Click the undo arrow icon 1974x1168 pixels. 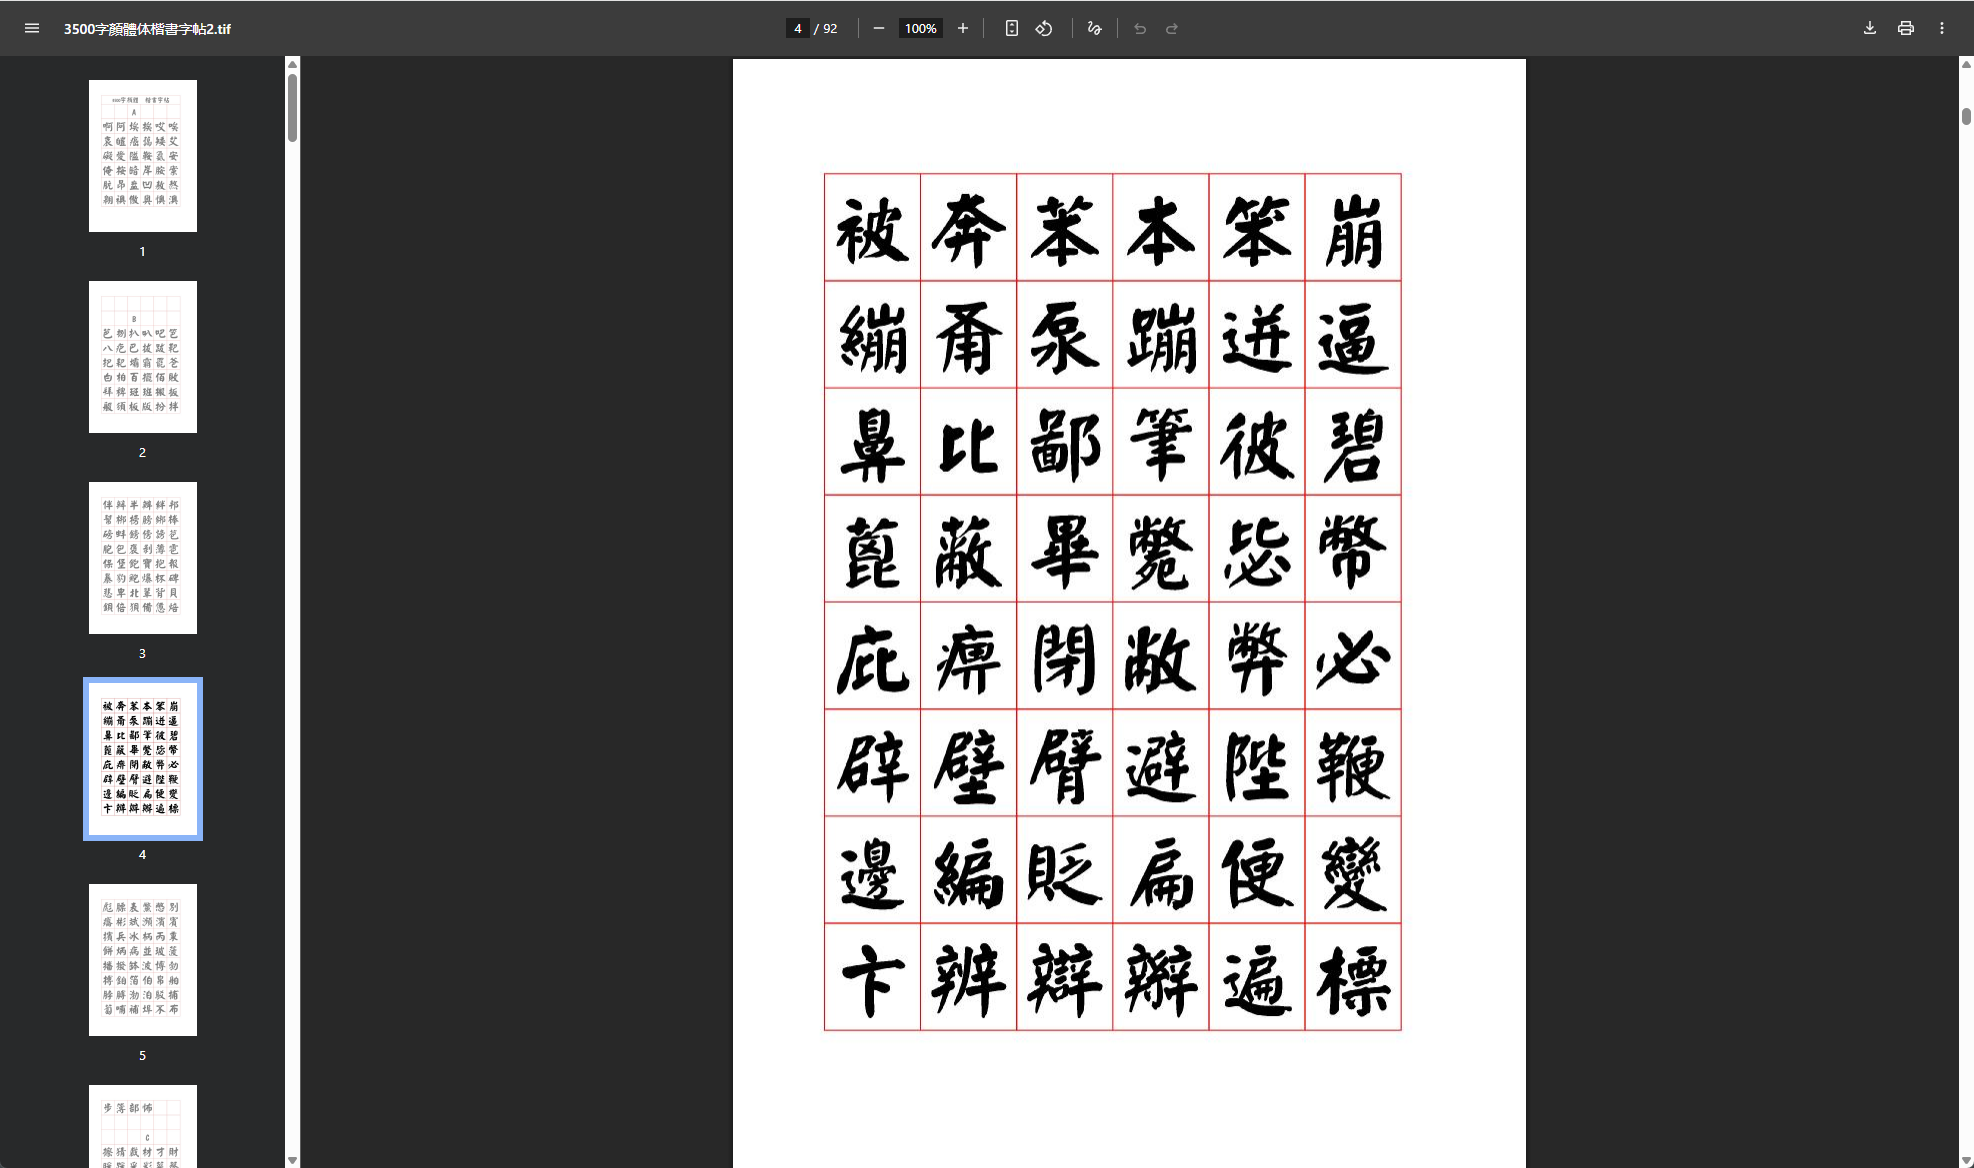1140,28
